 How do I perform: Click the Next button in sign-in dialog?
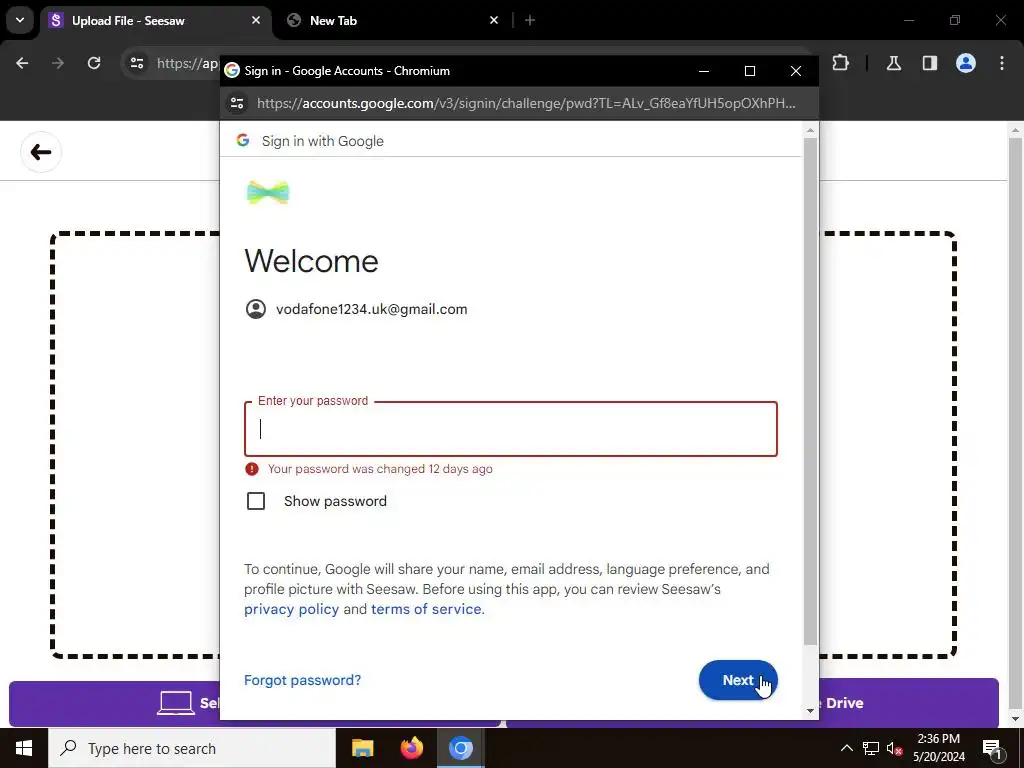[738, 680]
